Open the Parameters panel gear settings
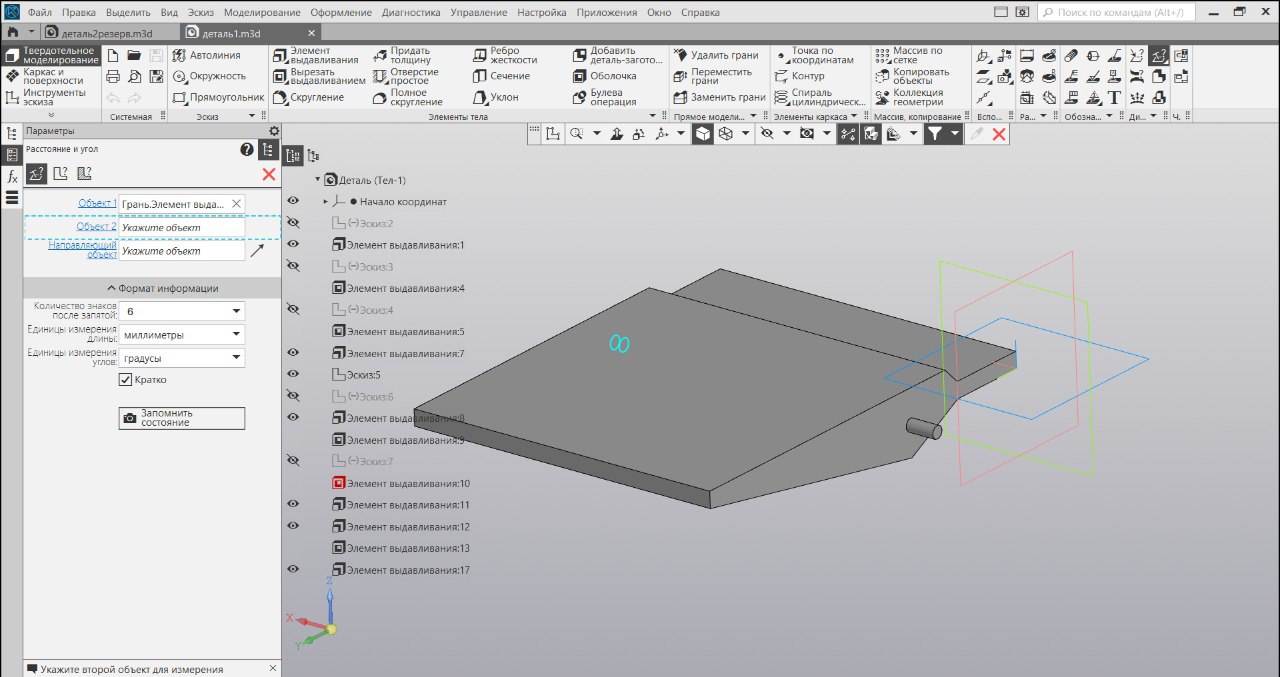Screen dimensions: 1280x677 (x=274, y=131)
